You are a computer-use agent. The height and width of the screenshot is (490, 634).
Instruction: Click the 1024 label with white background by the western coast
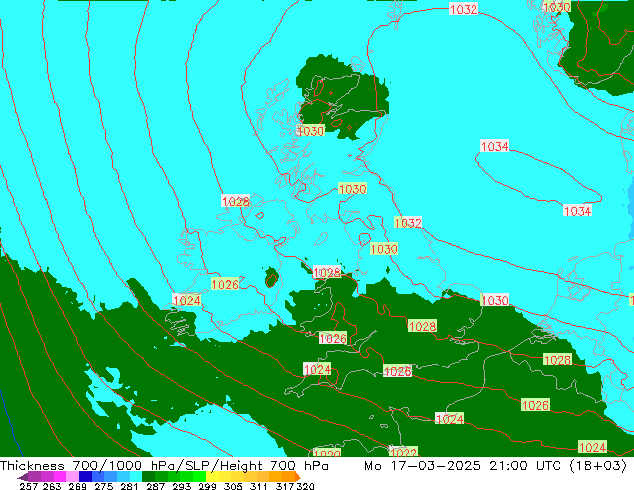[186, 300]
